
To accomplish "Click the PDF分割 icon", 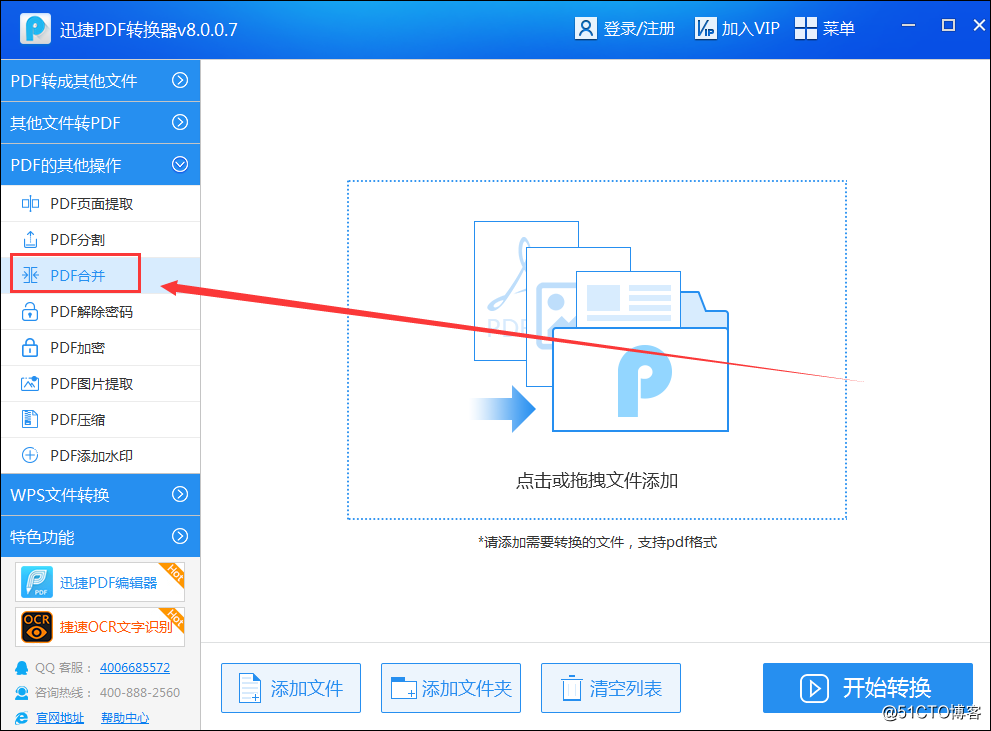I will (x=30, y=239).
